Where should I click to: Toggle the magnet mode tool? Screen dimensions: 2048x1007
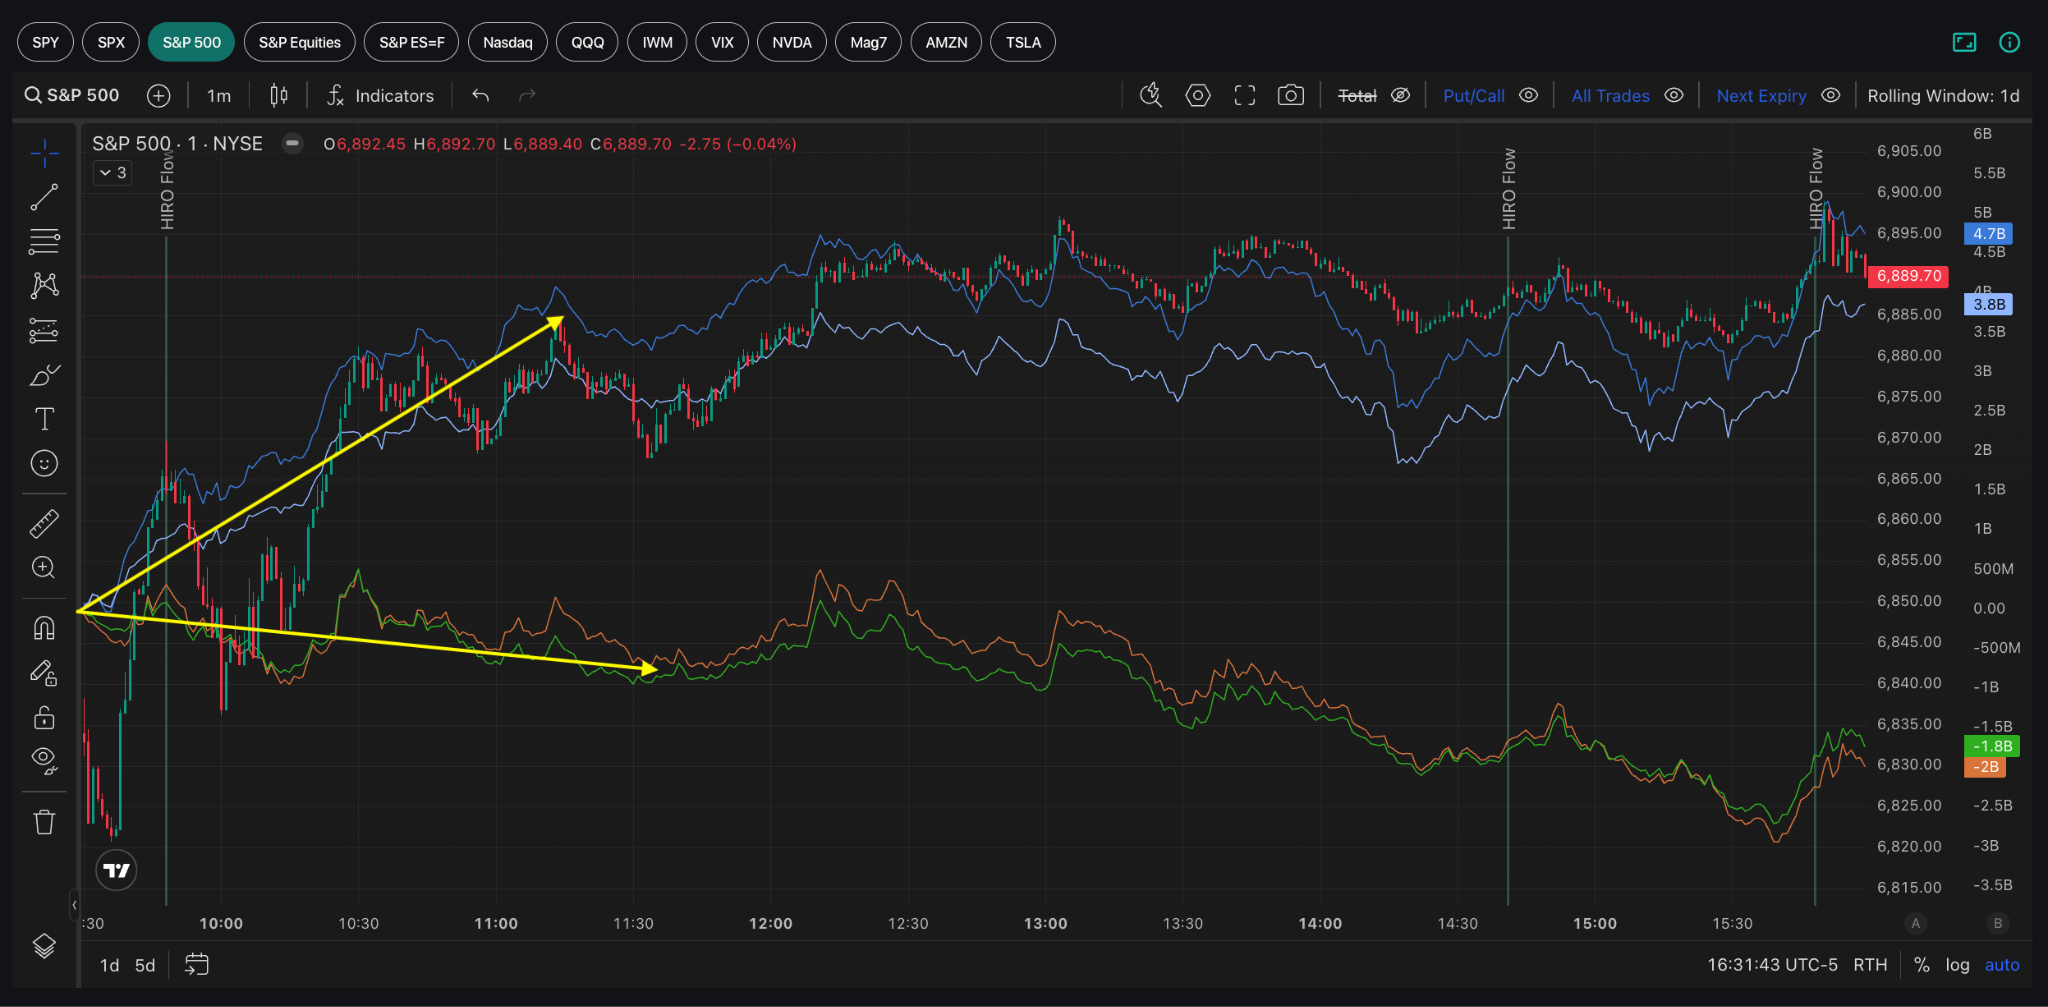point(44,628)
